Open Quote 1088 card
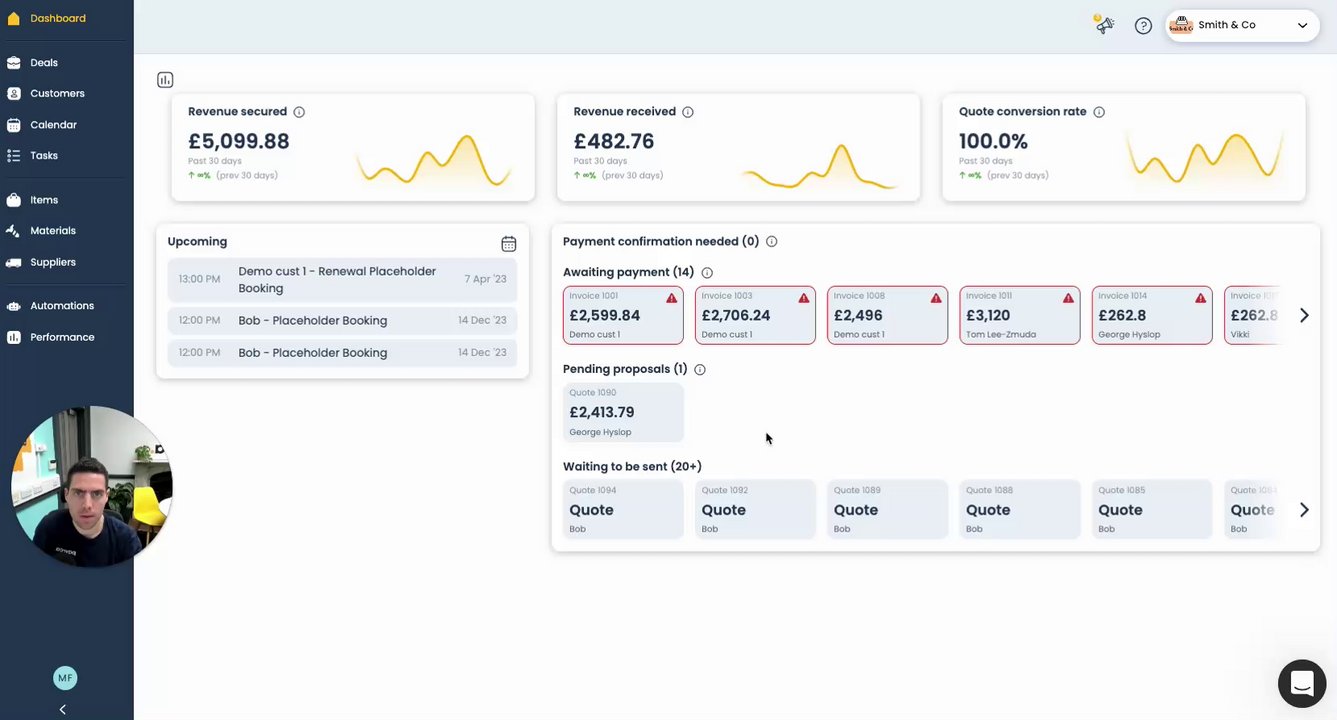1337x720 pixels. [x=1019, y=510]
